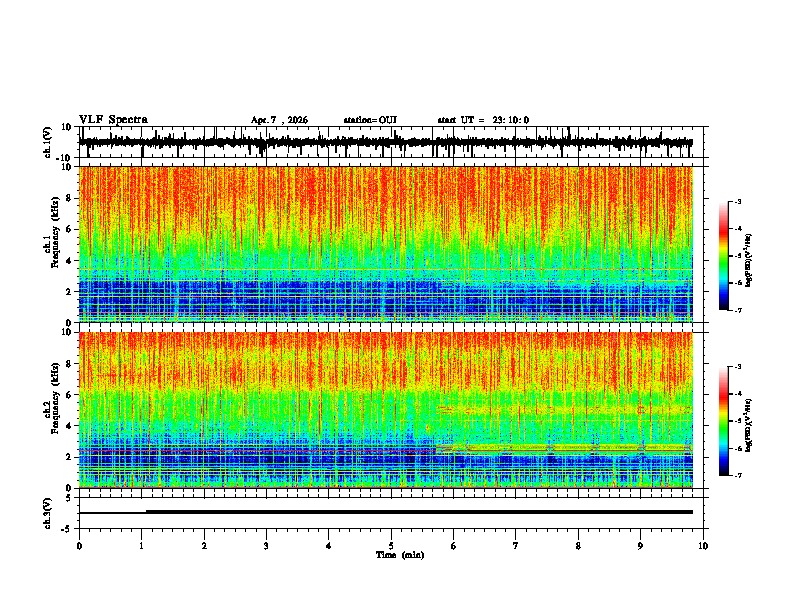
Task: Click the color scale bar beside ch.1 spectrogram
Action: 724,256
